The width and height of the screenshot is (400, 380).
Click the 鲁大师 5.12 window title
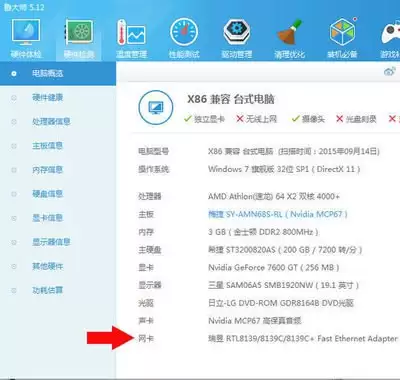click(23, 7)
